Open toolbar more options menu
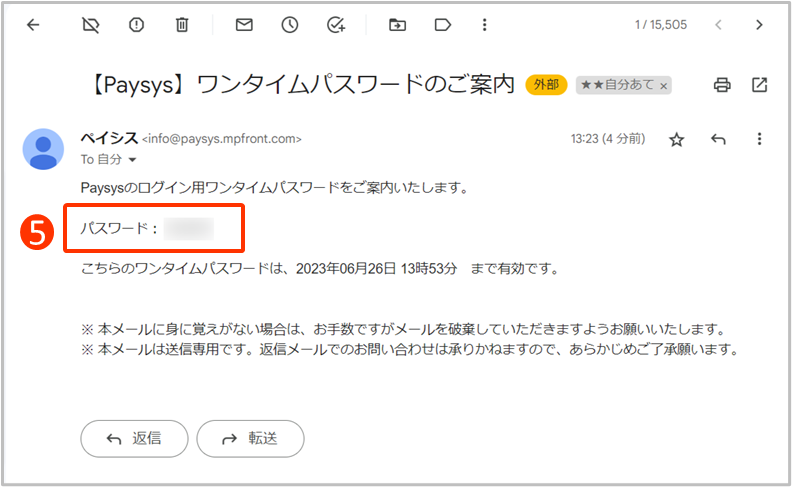 click(485, 25)
